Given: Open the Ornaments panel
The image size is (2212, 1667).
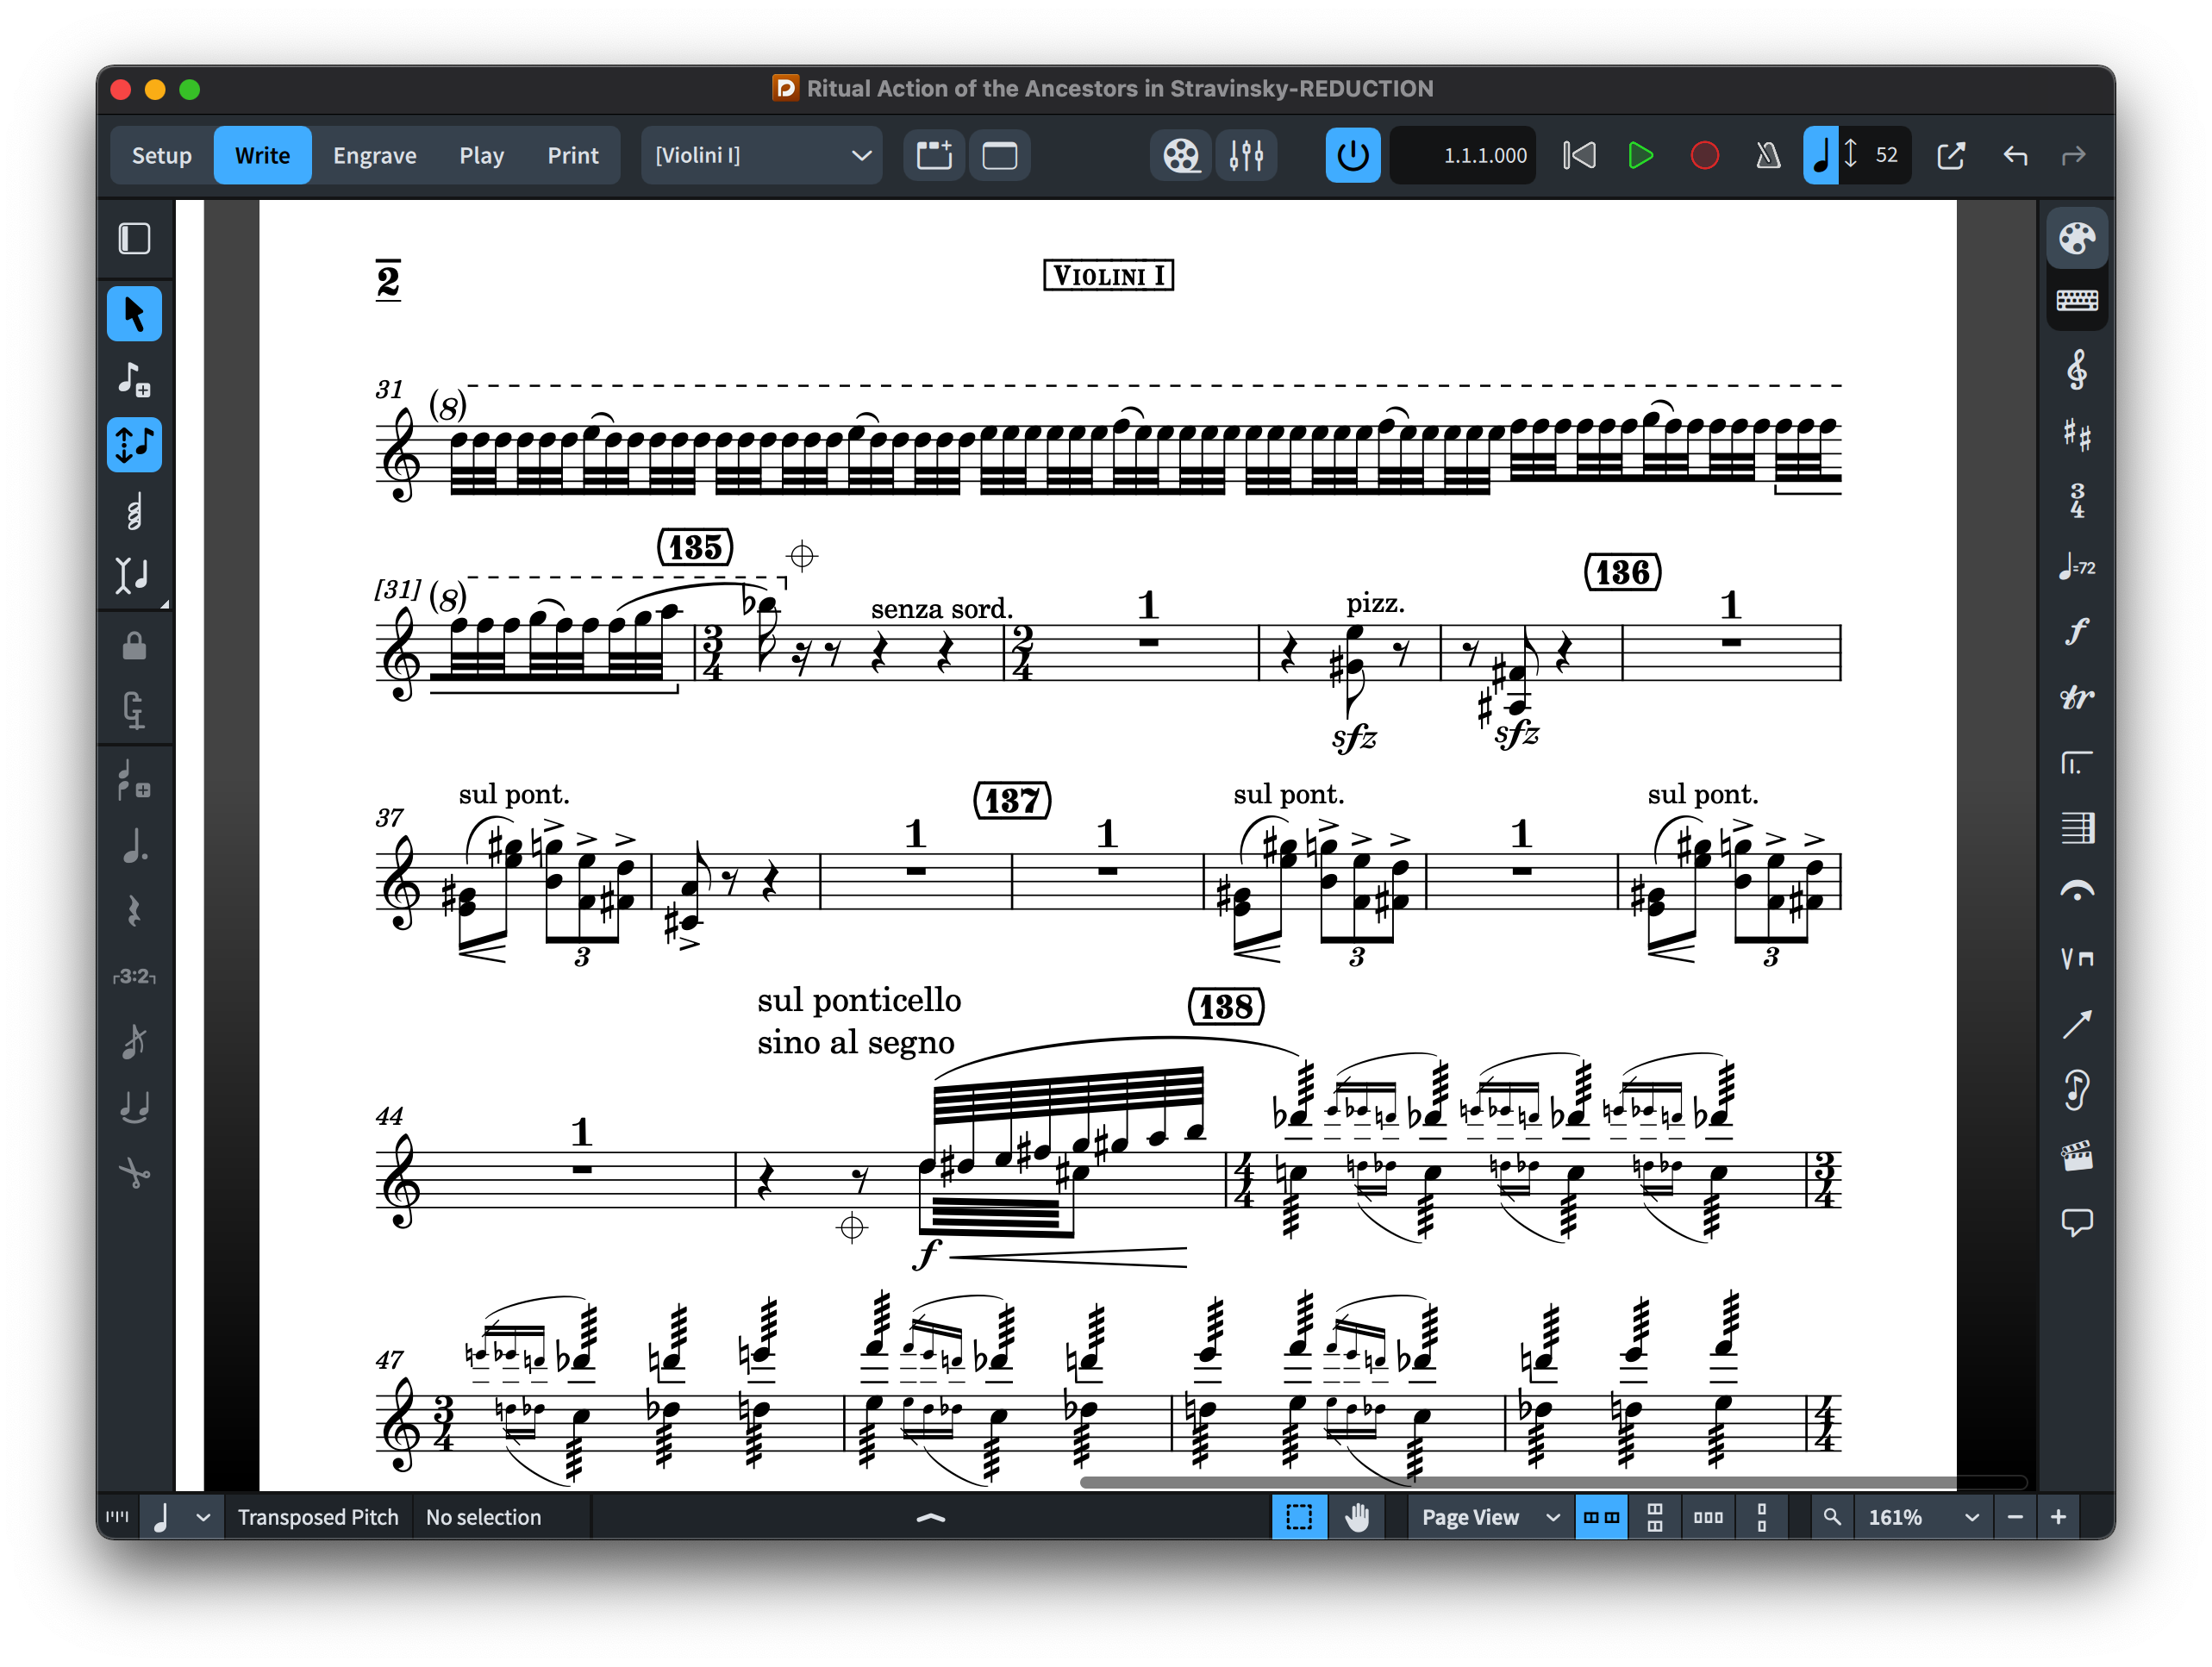Looking at the screenshot, I should click(2076, 697).
